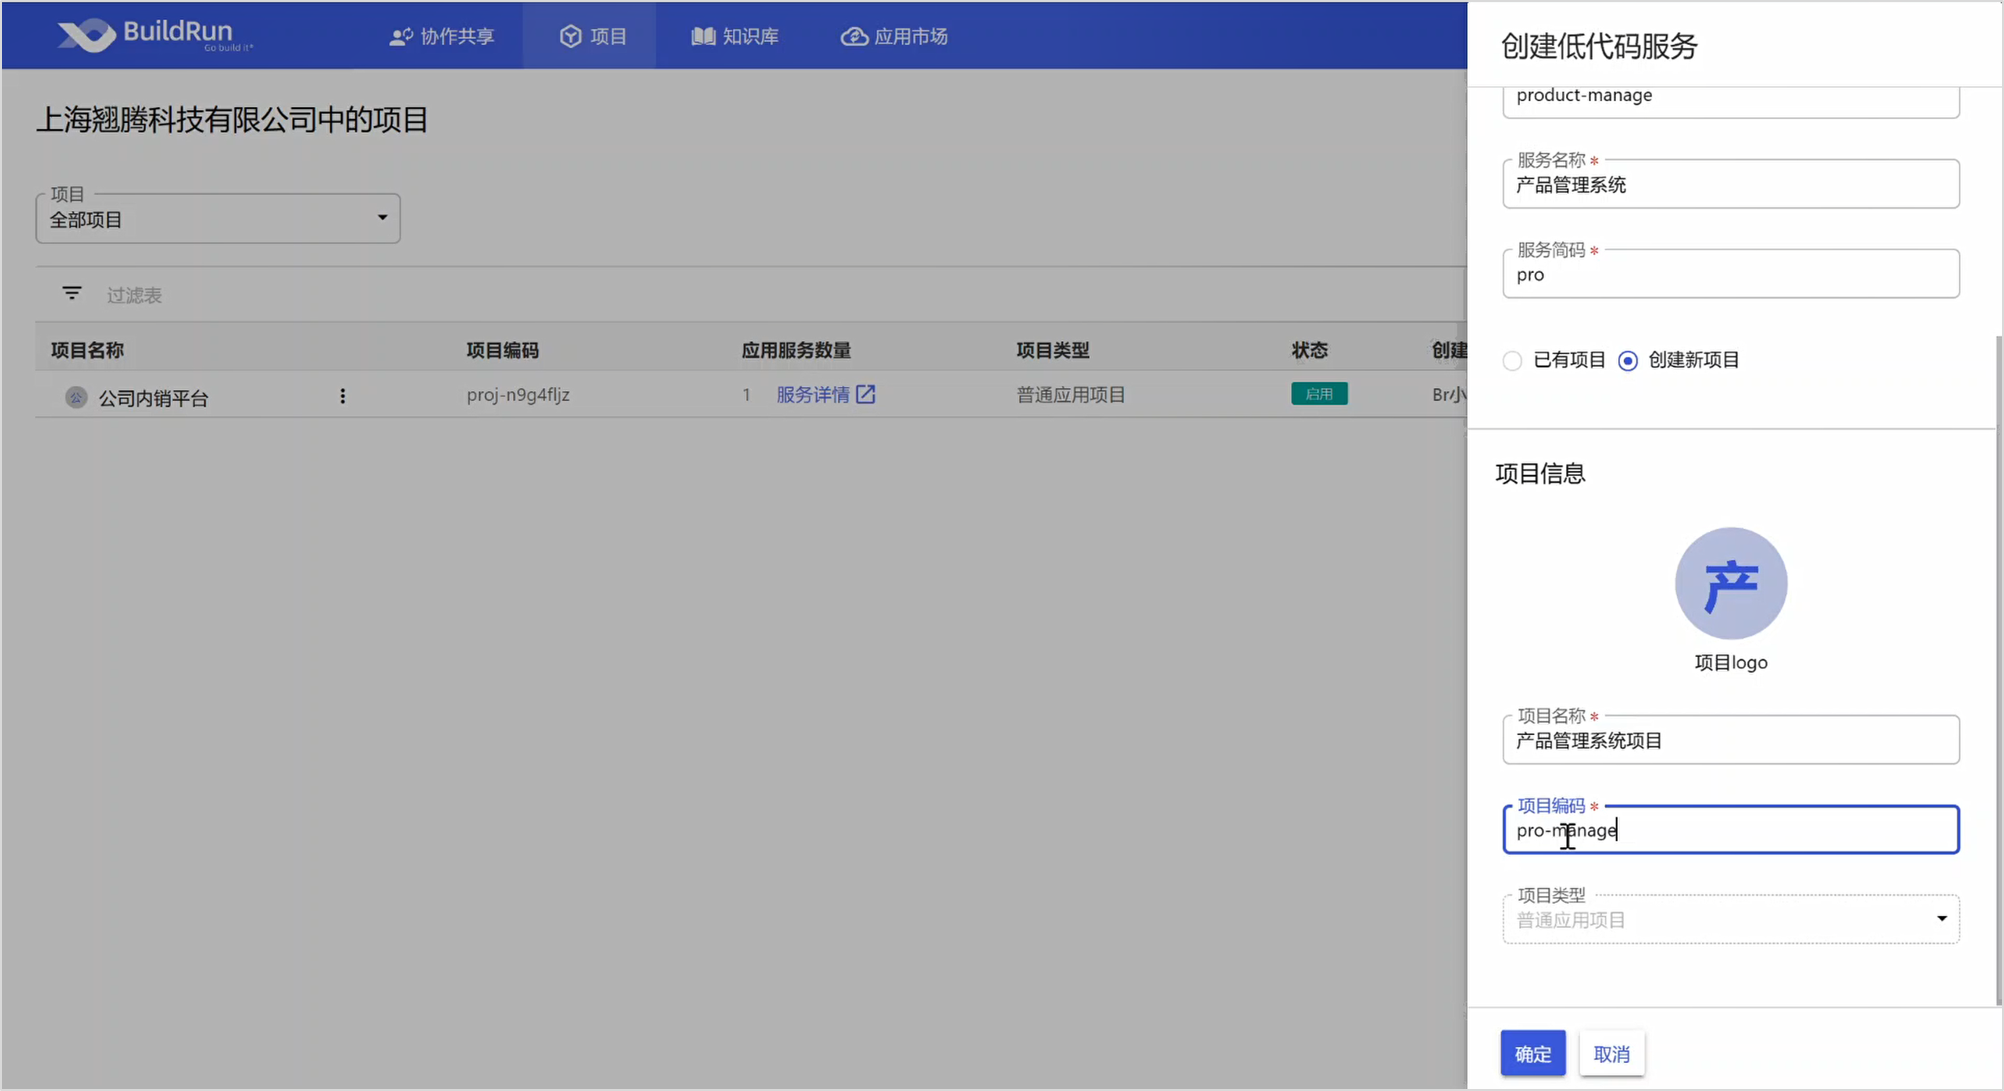This screenshot has width=2004, height=1091.
Task: Click the 服务简码 input field
Action: 1730,275
